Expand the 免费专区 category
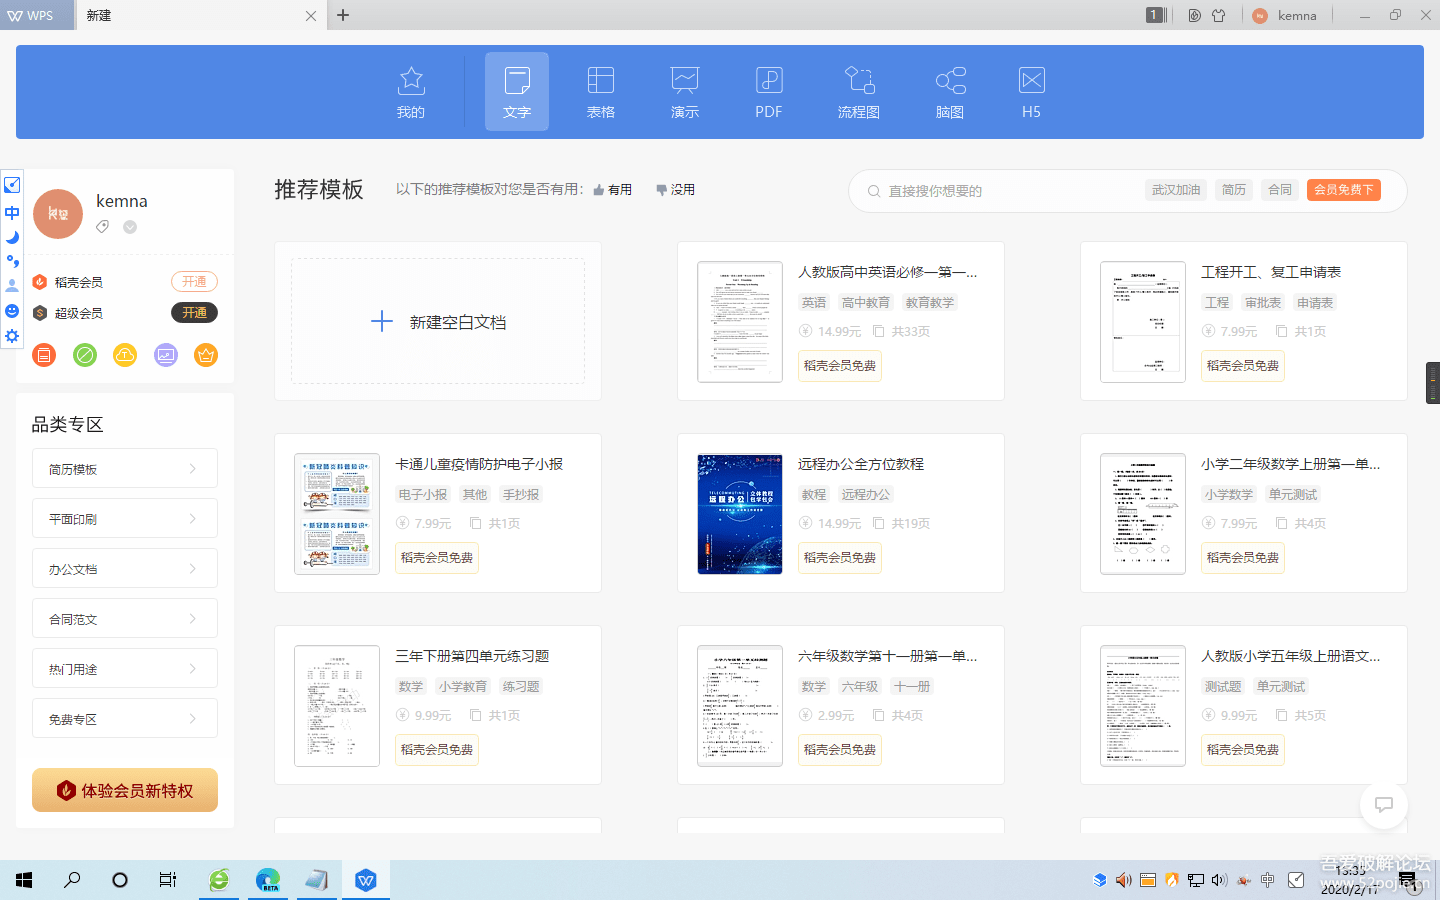 (x=124, y=719)
